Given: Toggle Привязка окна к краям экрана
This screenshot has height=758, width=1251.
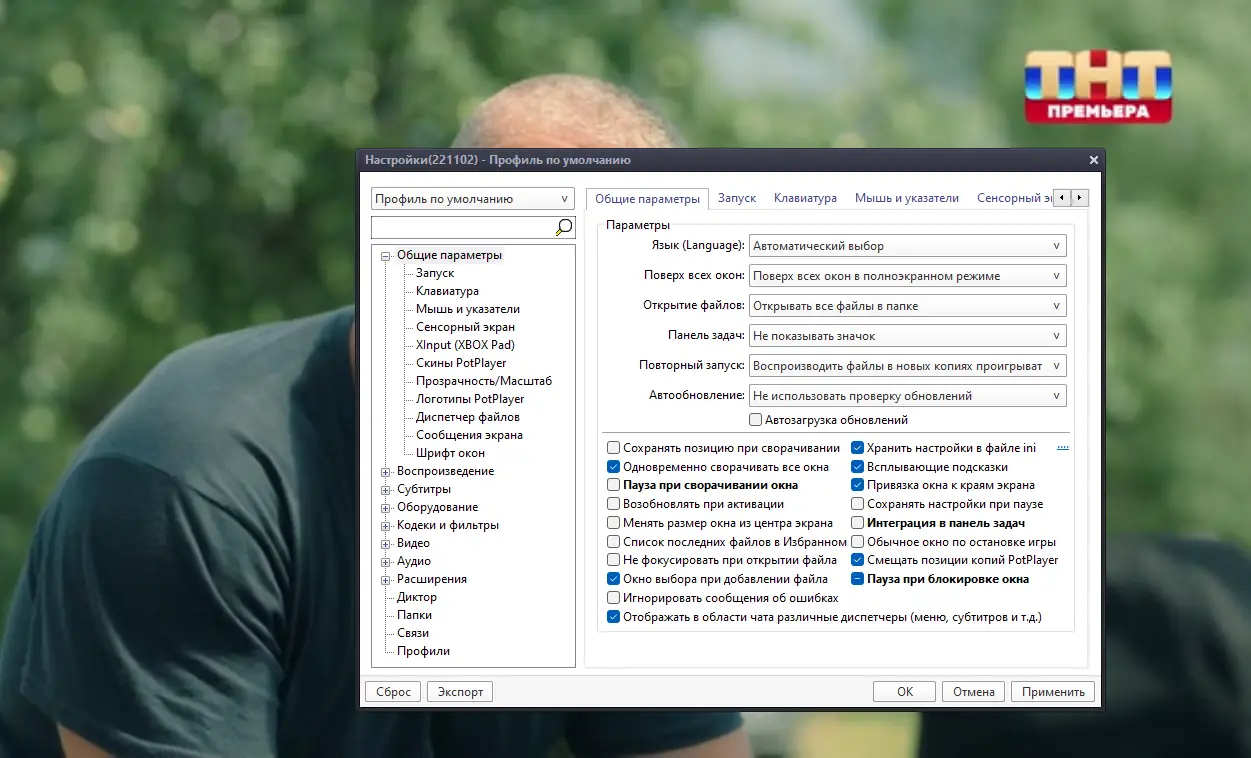Looking at the screenshot, I should coord(857,485).
